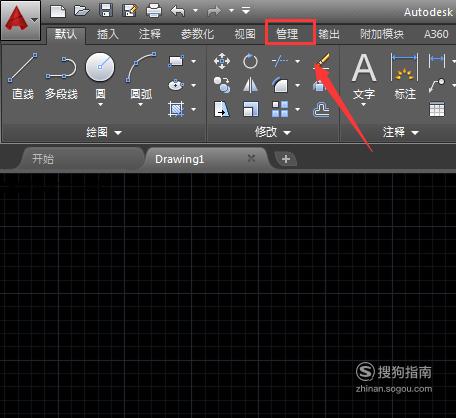
Task: Open the 输出 ribbon tab
Action: (x=329, y=34)
